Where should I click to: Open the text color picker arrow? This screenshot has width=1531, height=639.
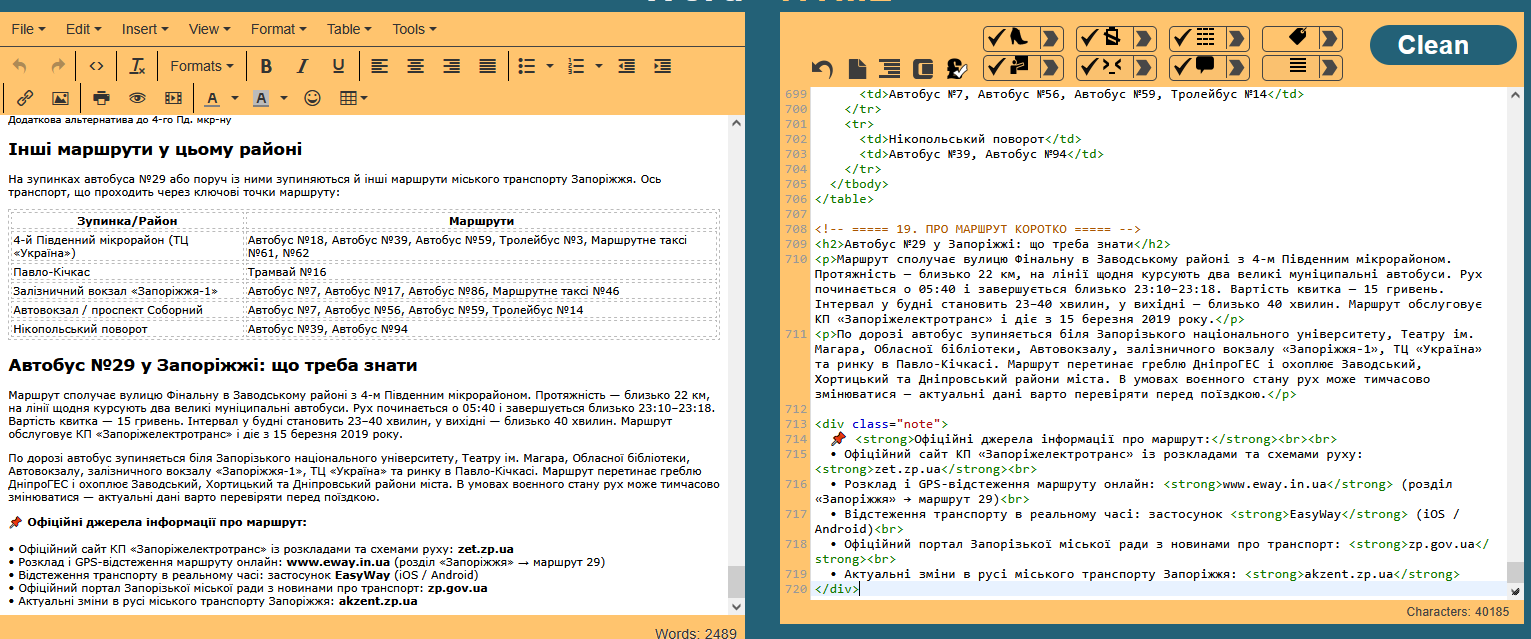pyautogui.click(x=235, y=98)
